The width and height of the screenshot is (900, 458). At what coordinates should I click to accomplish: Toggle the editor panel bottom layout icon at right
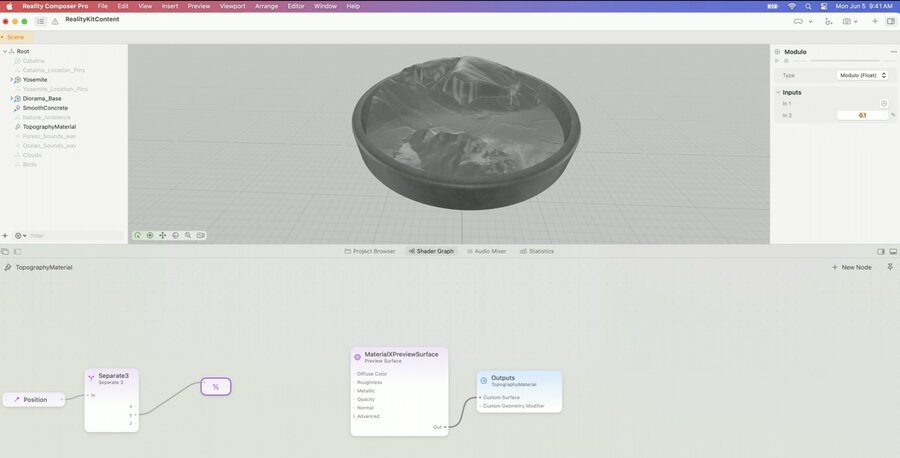893,252
